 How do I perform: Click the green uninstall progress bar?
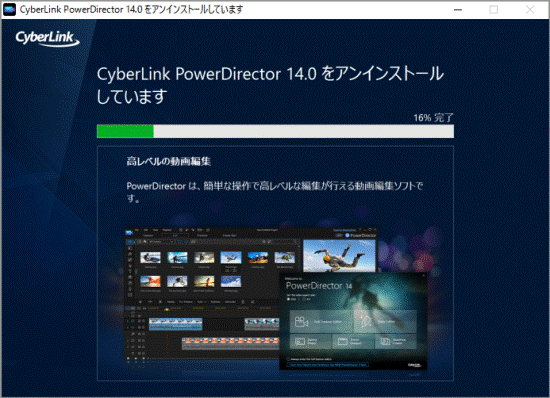(275, 131)
